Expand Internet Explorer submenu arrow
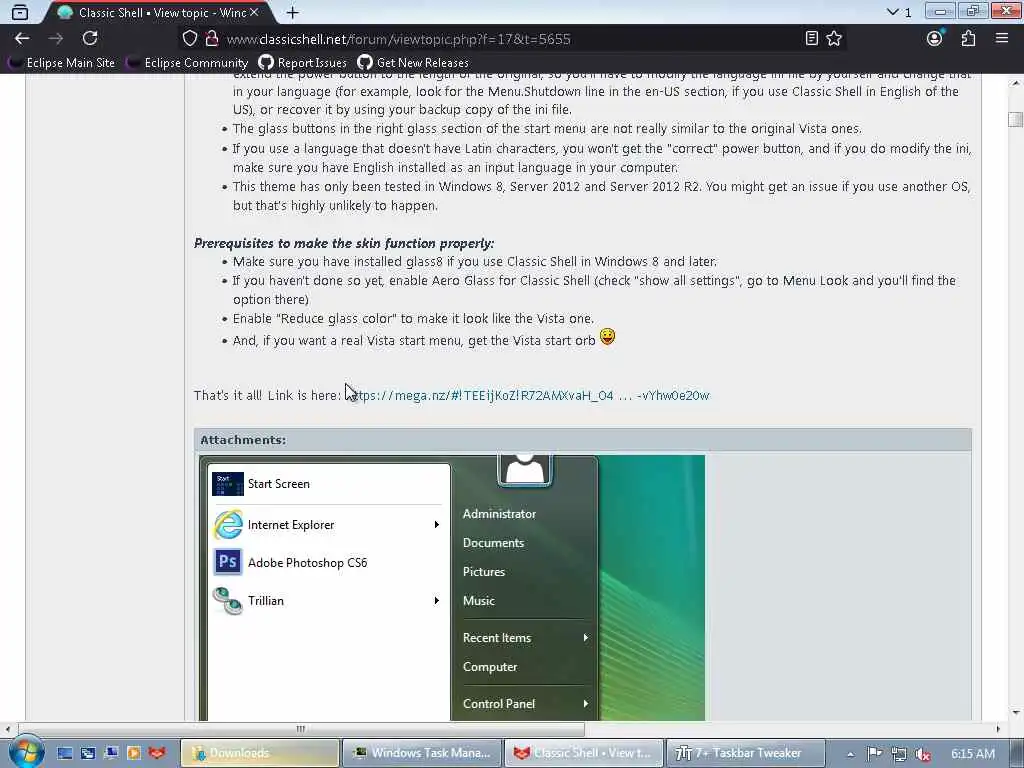The image size is (1024, 768). [437, 524]
